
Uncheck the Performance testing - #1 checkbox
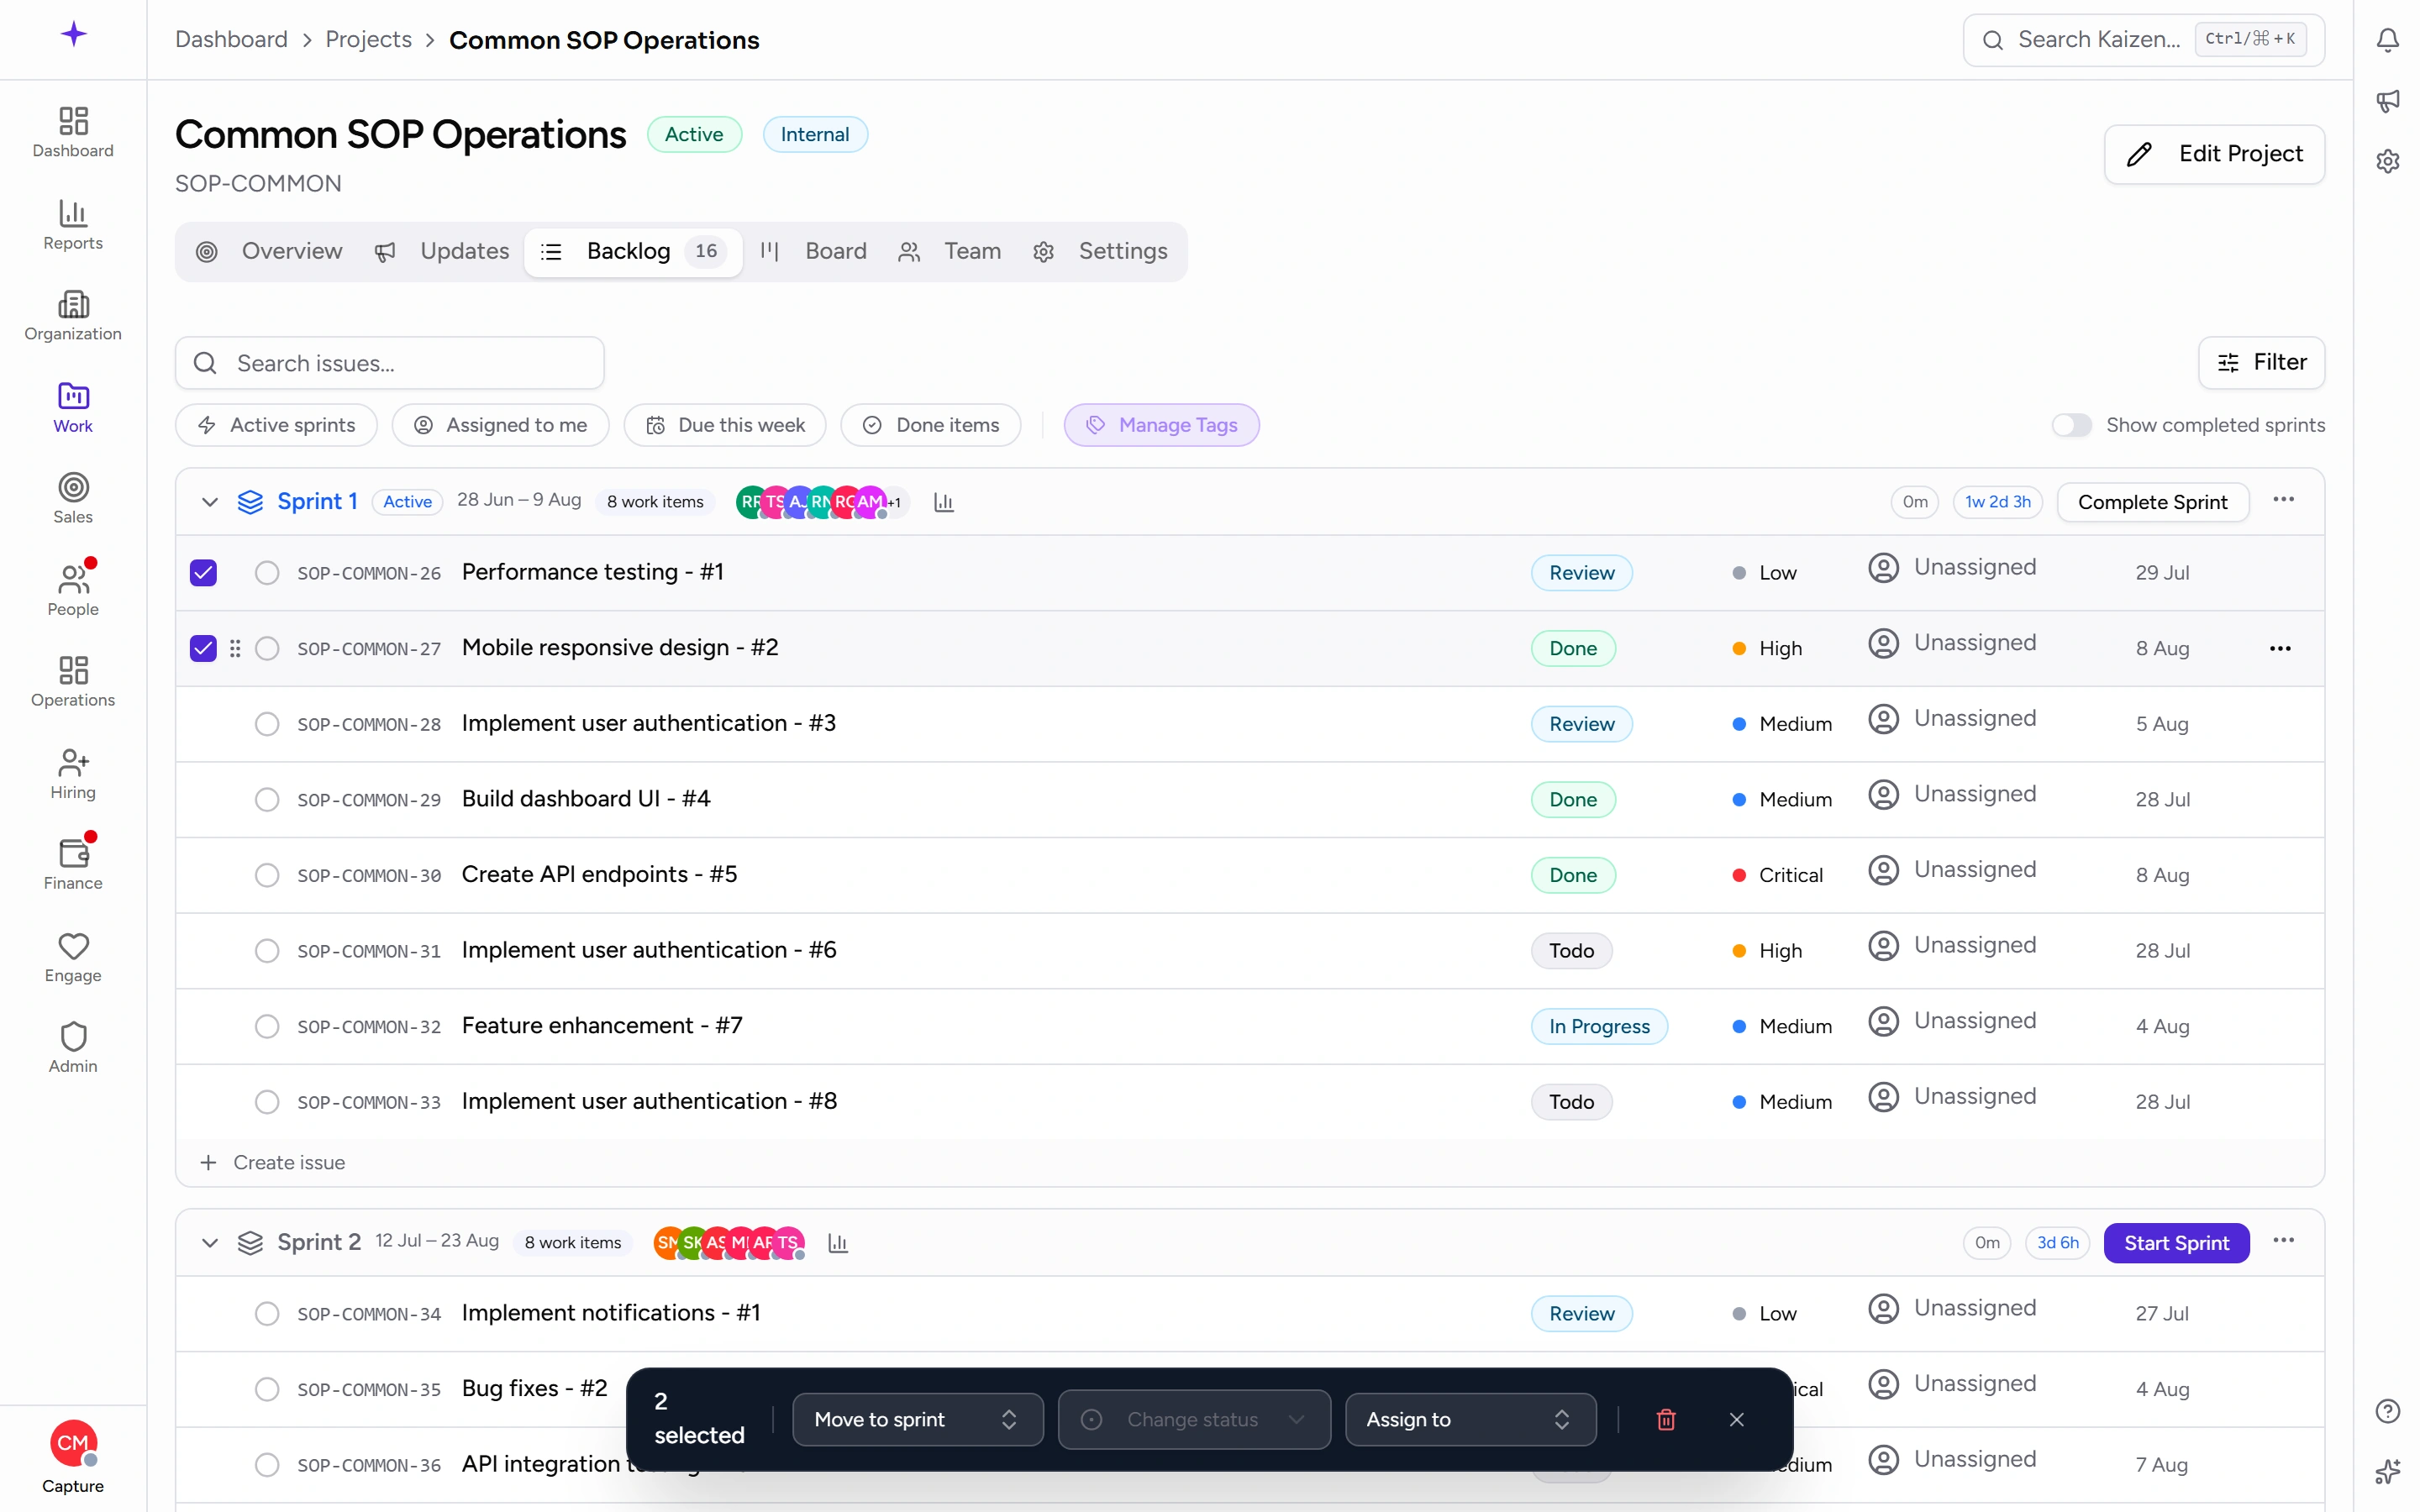203,573
